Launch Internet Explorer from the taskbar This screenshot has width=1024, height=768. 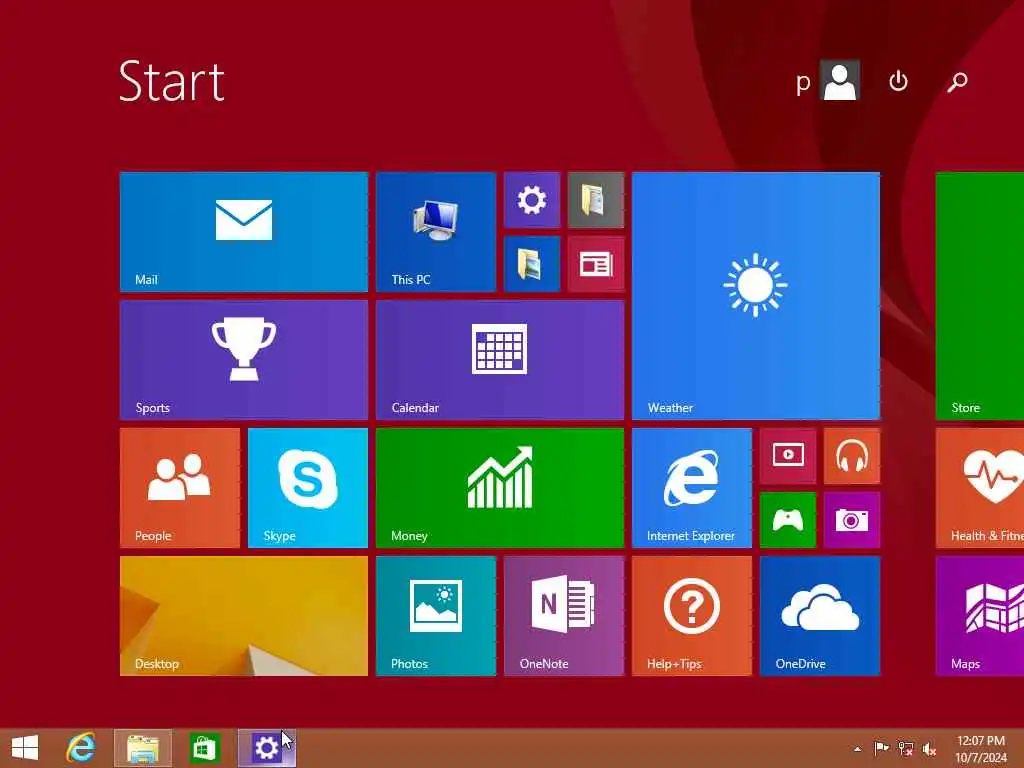(81, 748)
